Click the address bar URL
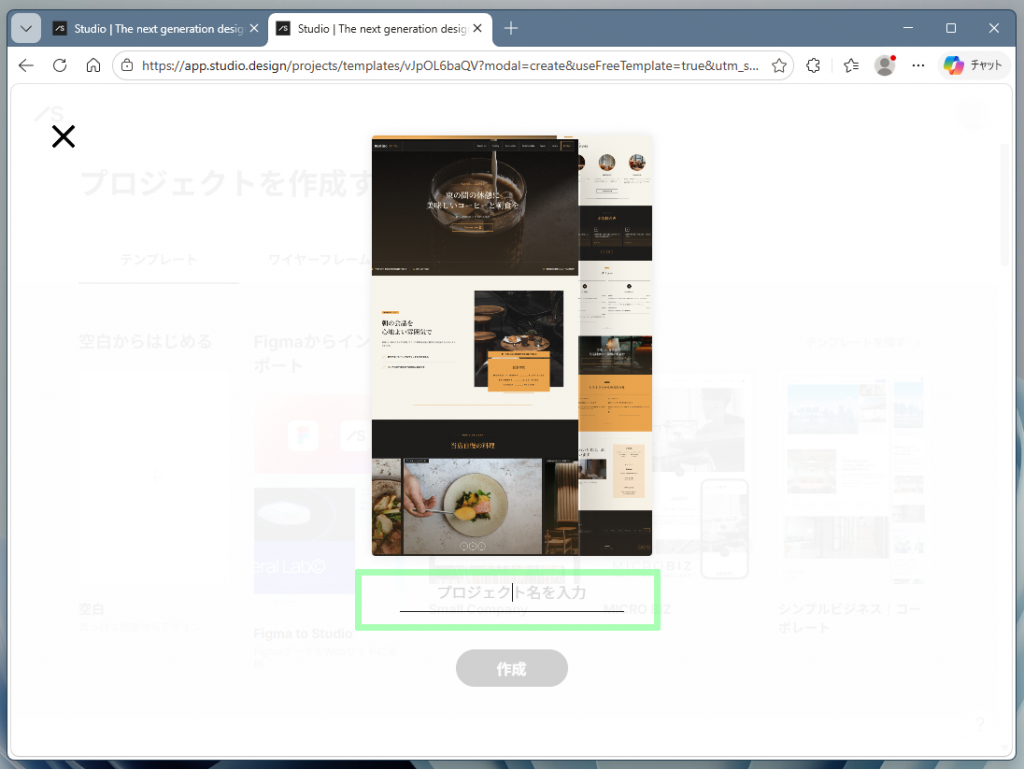 450,65
